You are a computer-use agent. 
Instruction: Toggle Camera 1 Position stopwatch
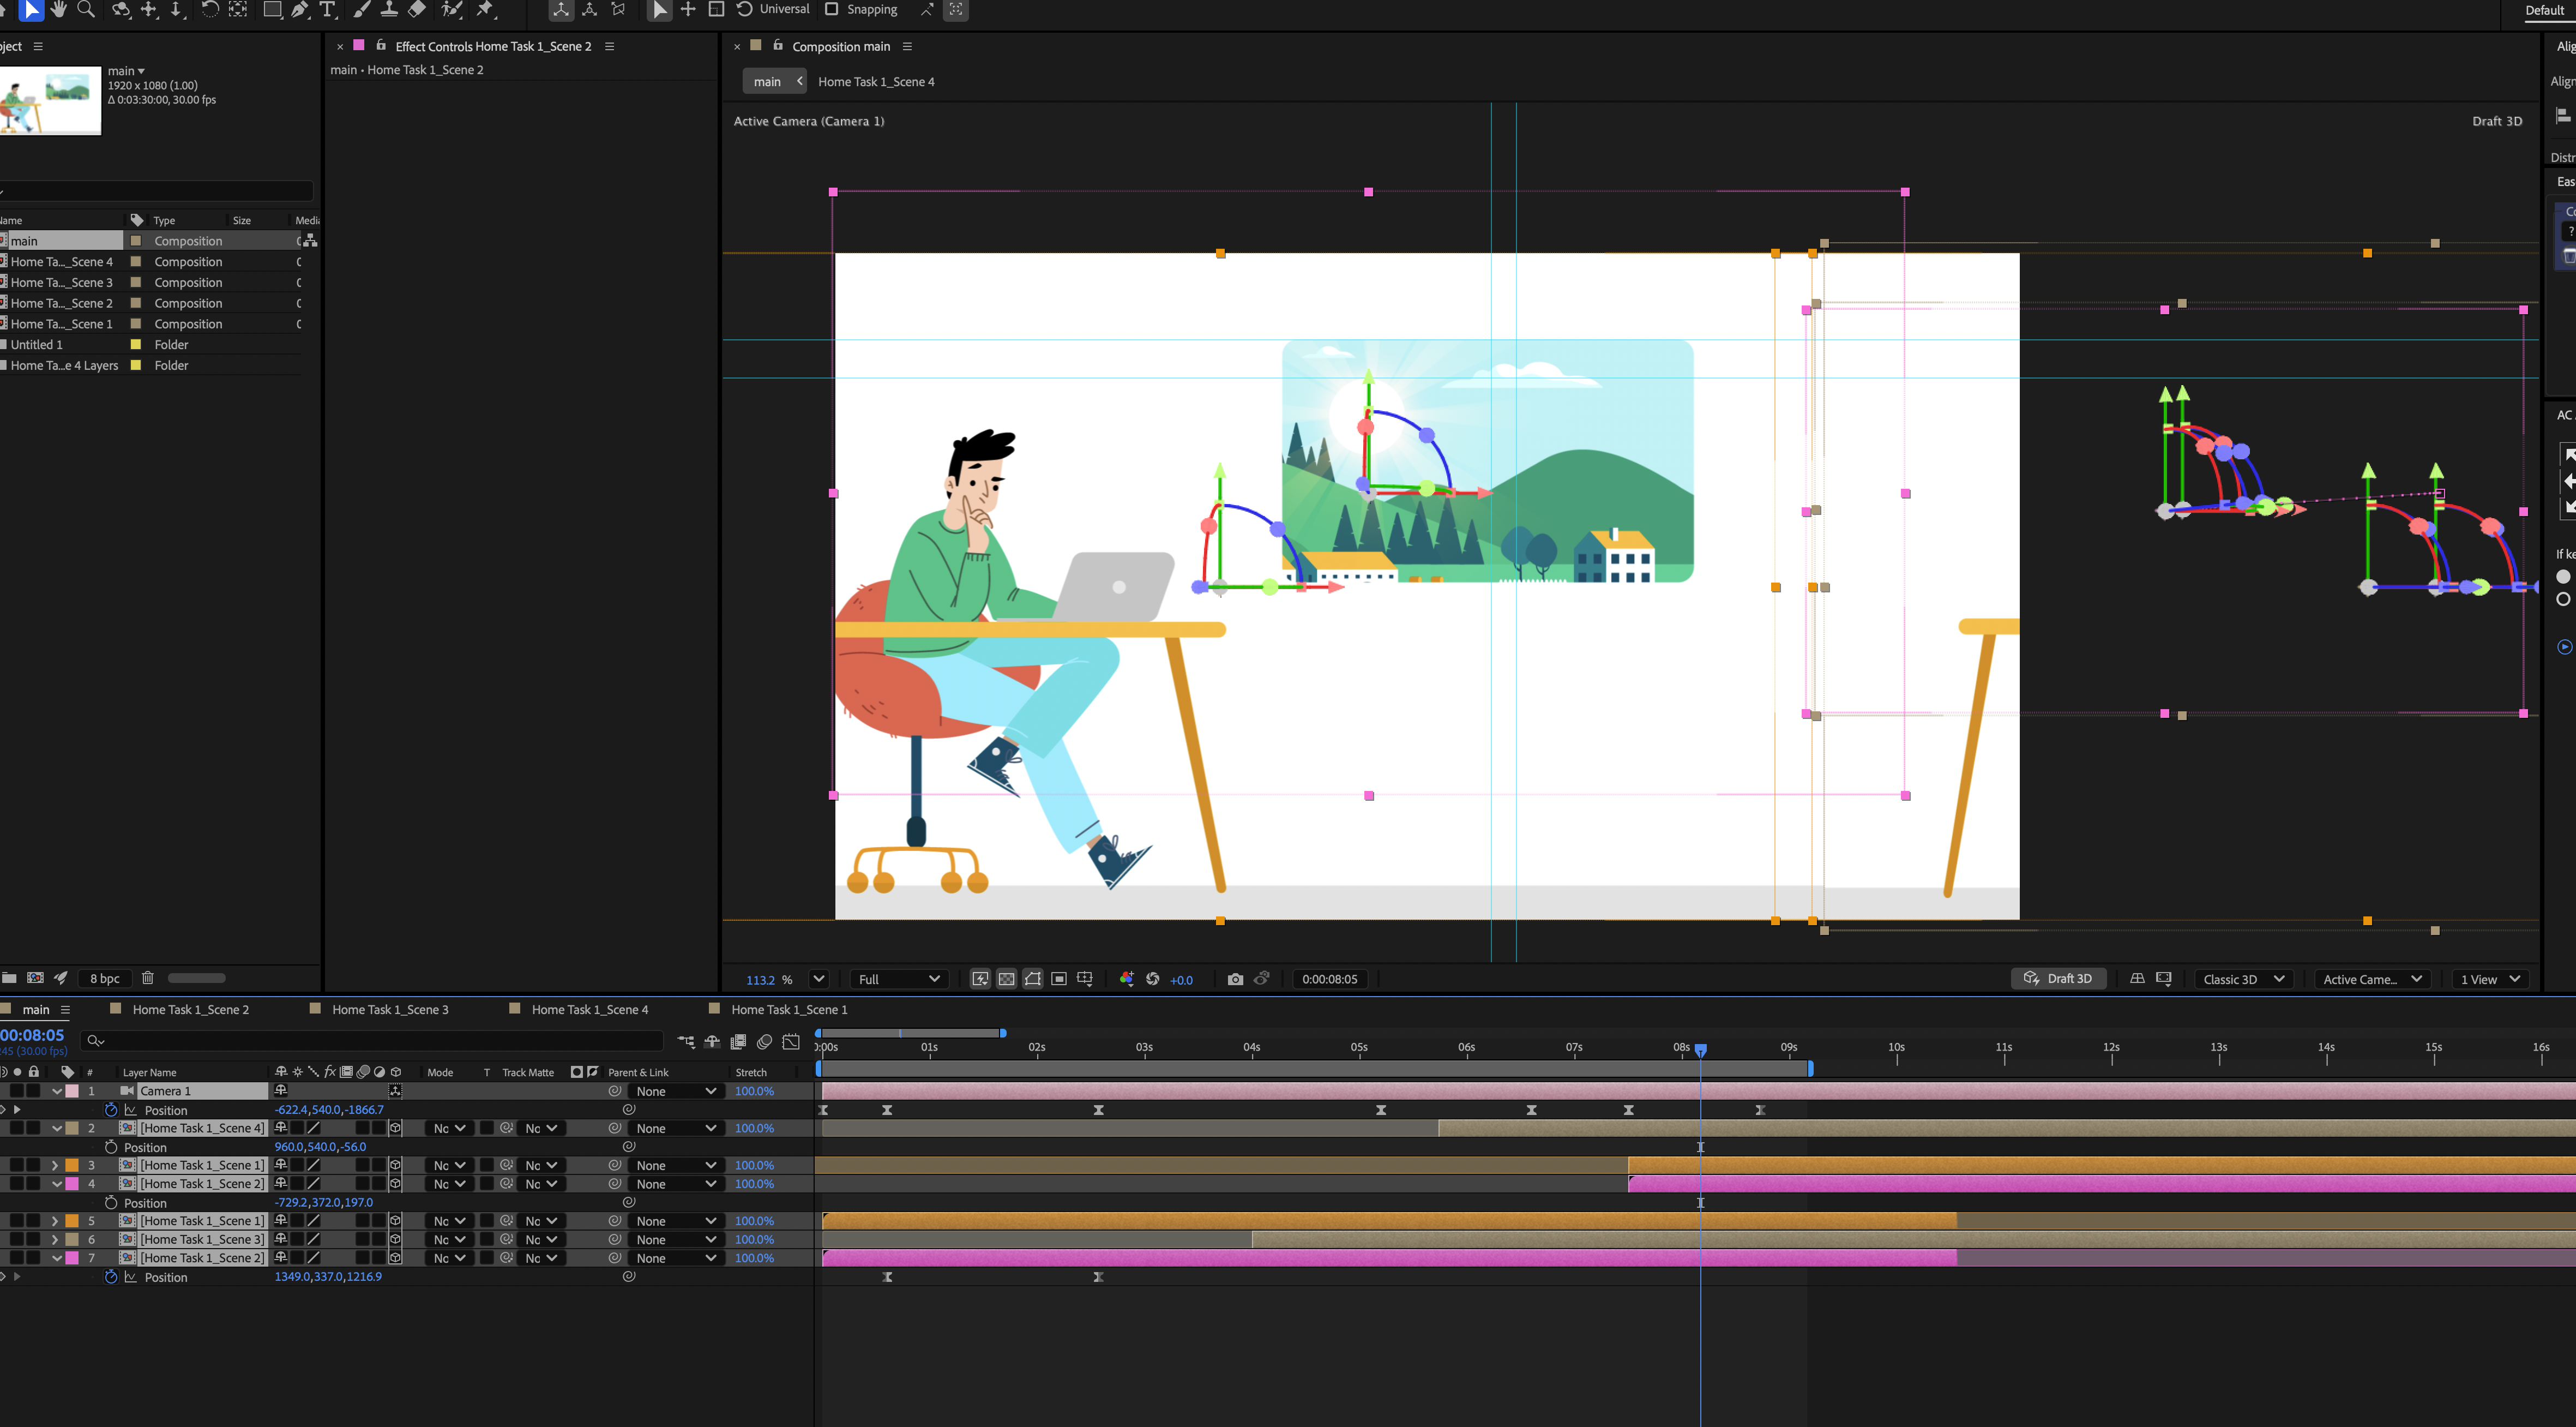[111, 1110]
